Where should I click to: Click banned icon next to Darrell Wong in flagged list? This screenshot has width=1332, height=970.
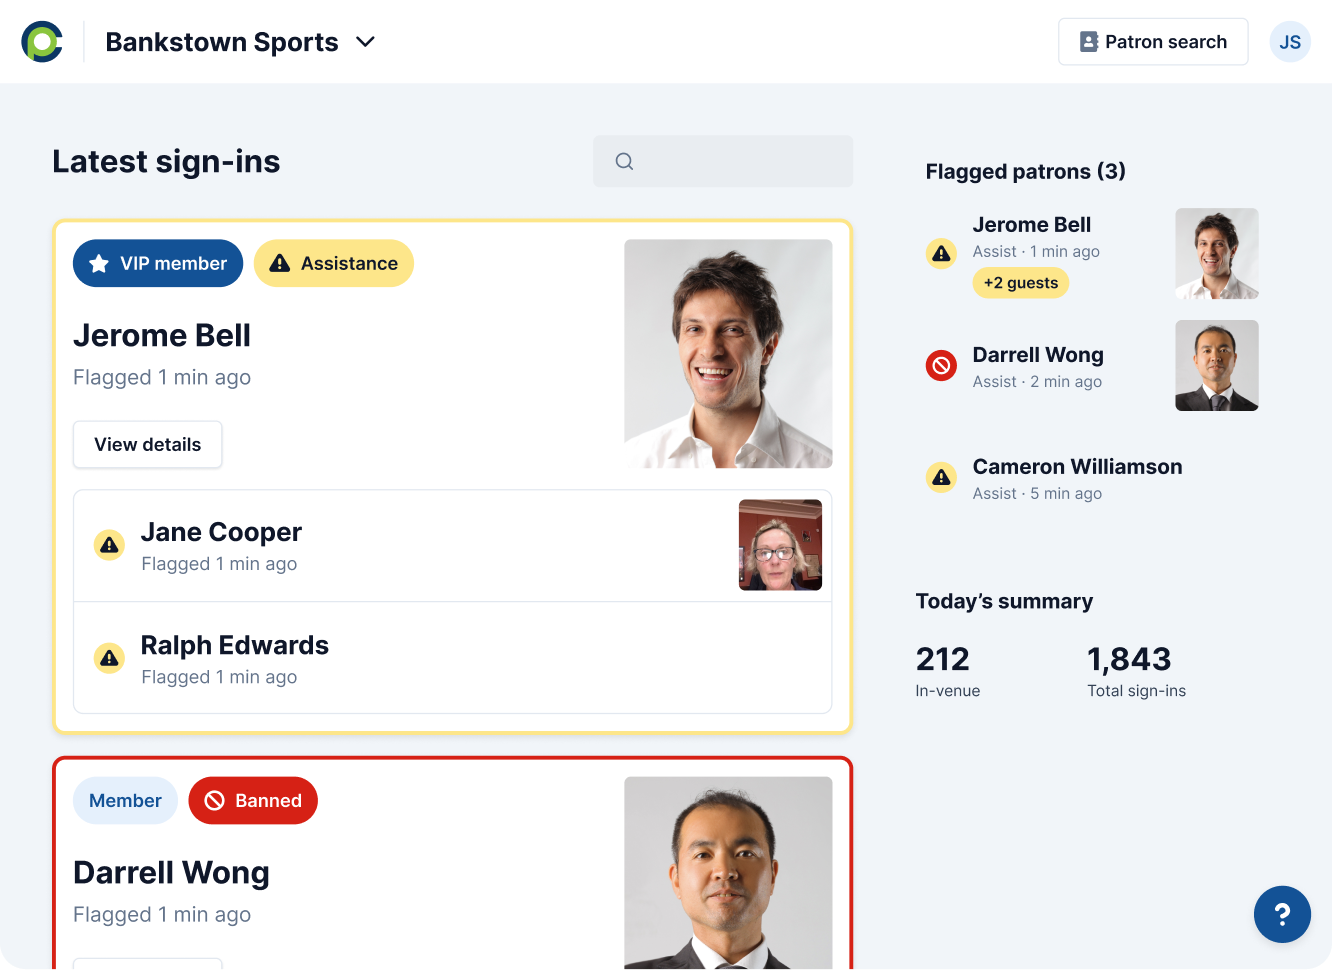tap(941, 366)
